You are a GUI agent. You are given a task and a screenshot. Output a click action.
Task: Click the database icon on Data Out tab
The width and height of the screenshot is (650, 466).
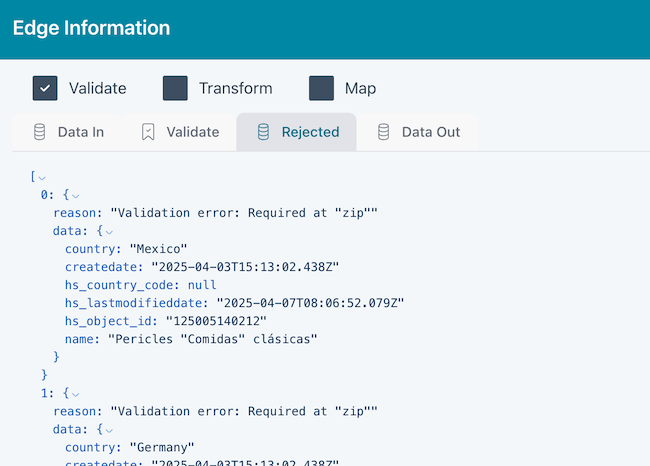[x=383, y=132]
